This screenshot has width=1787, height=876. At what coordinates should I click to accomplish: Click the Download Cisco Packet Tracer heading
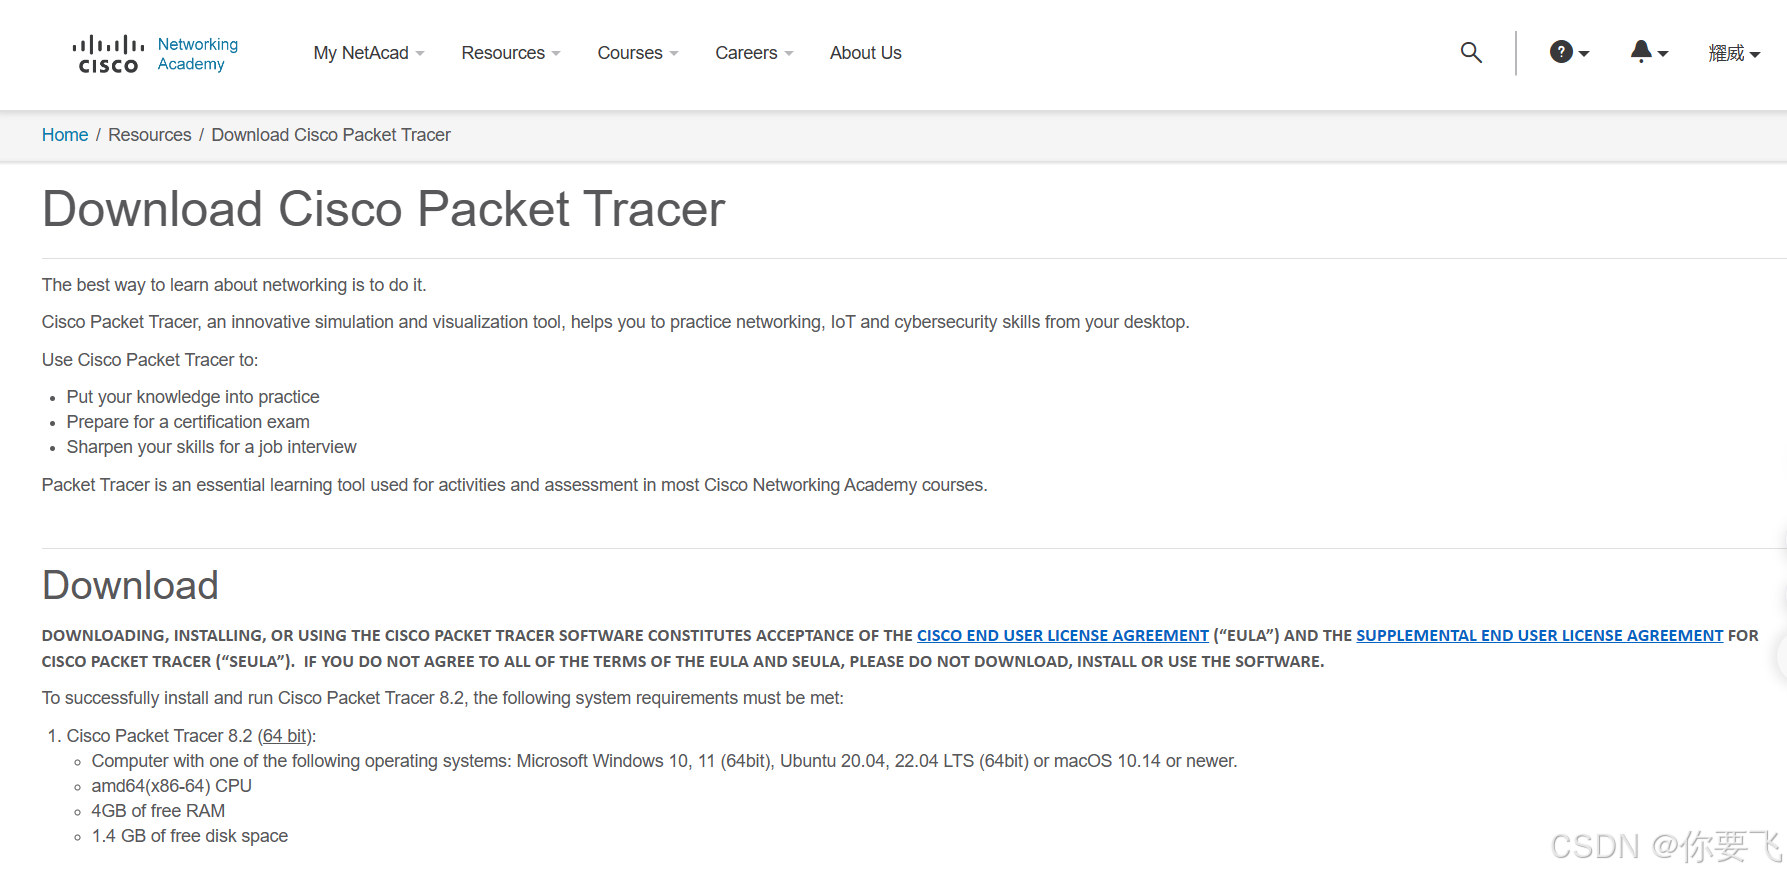point(383,209)
